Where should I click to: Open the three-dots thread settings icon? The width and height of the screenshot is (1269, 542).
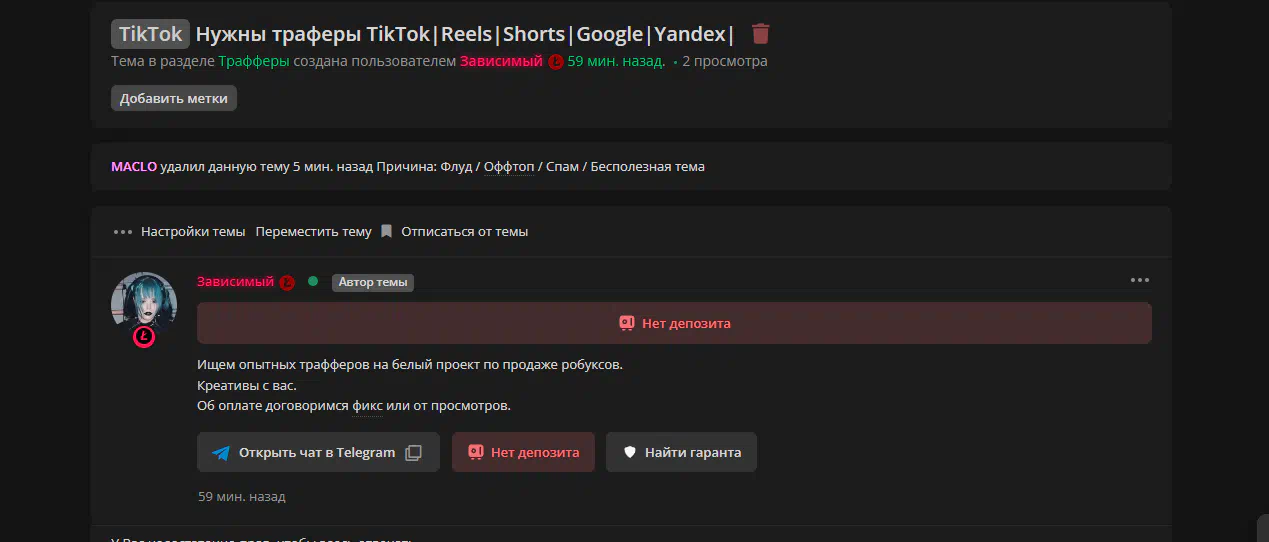point(123,232)
